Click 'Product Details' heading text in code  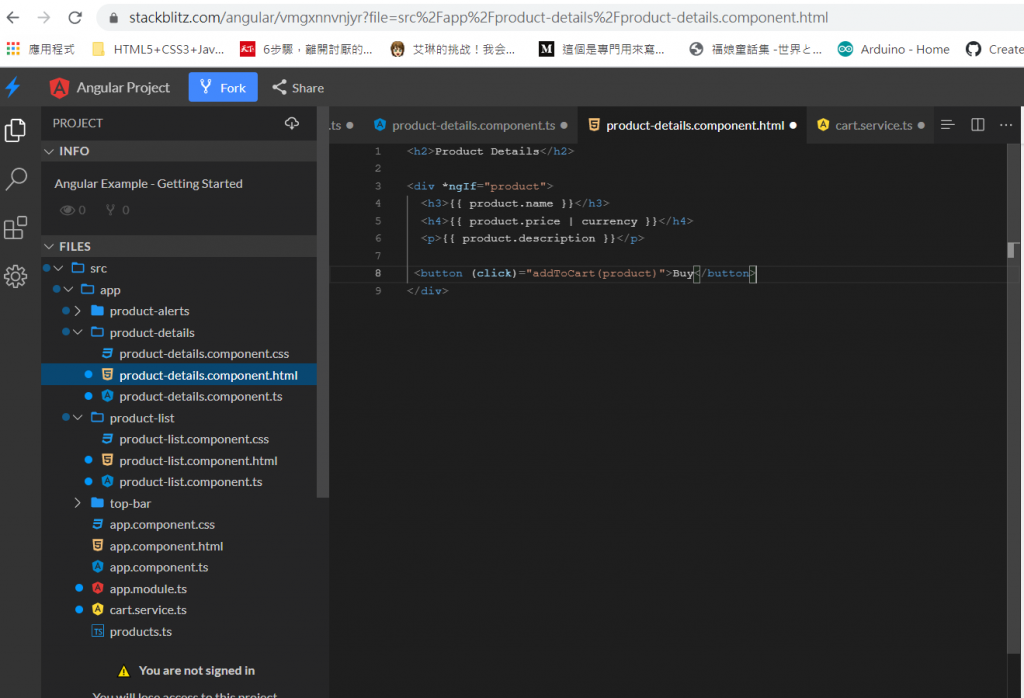pos(487,151)
